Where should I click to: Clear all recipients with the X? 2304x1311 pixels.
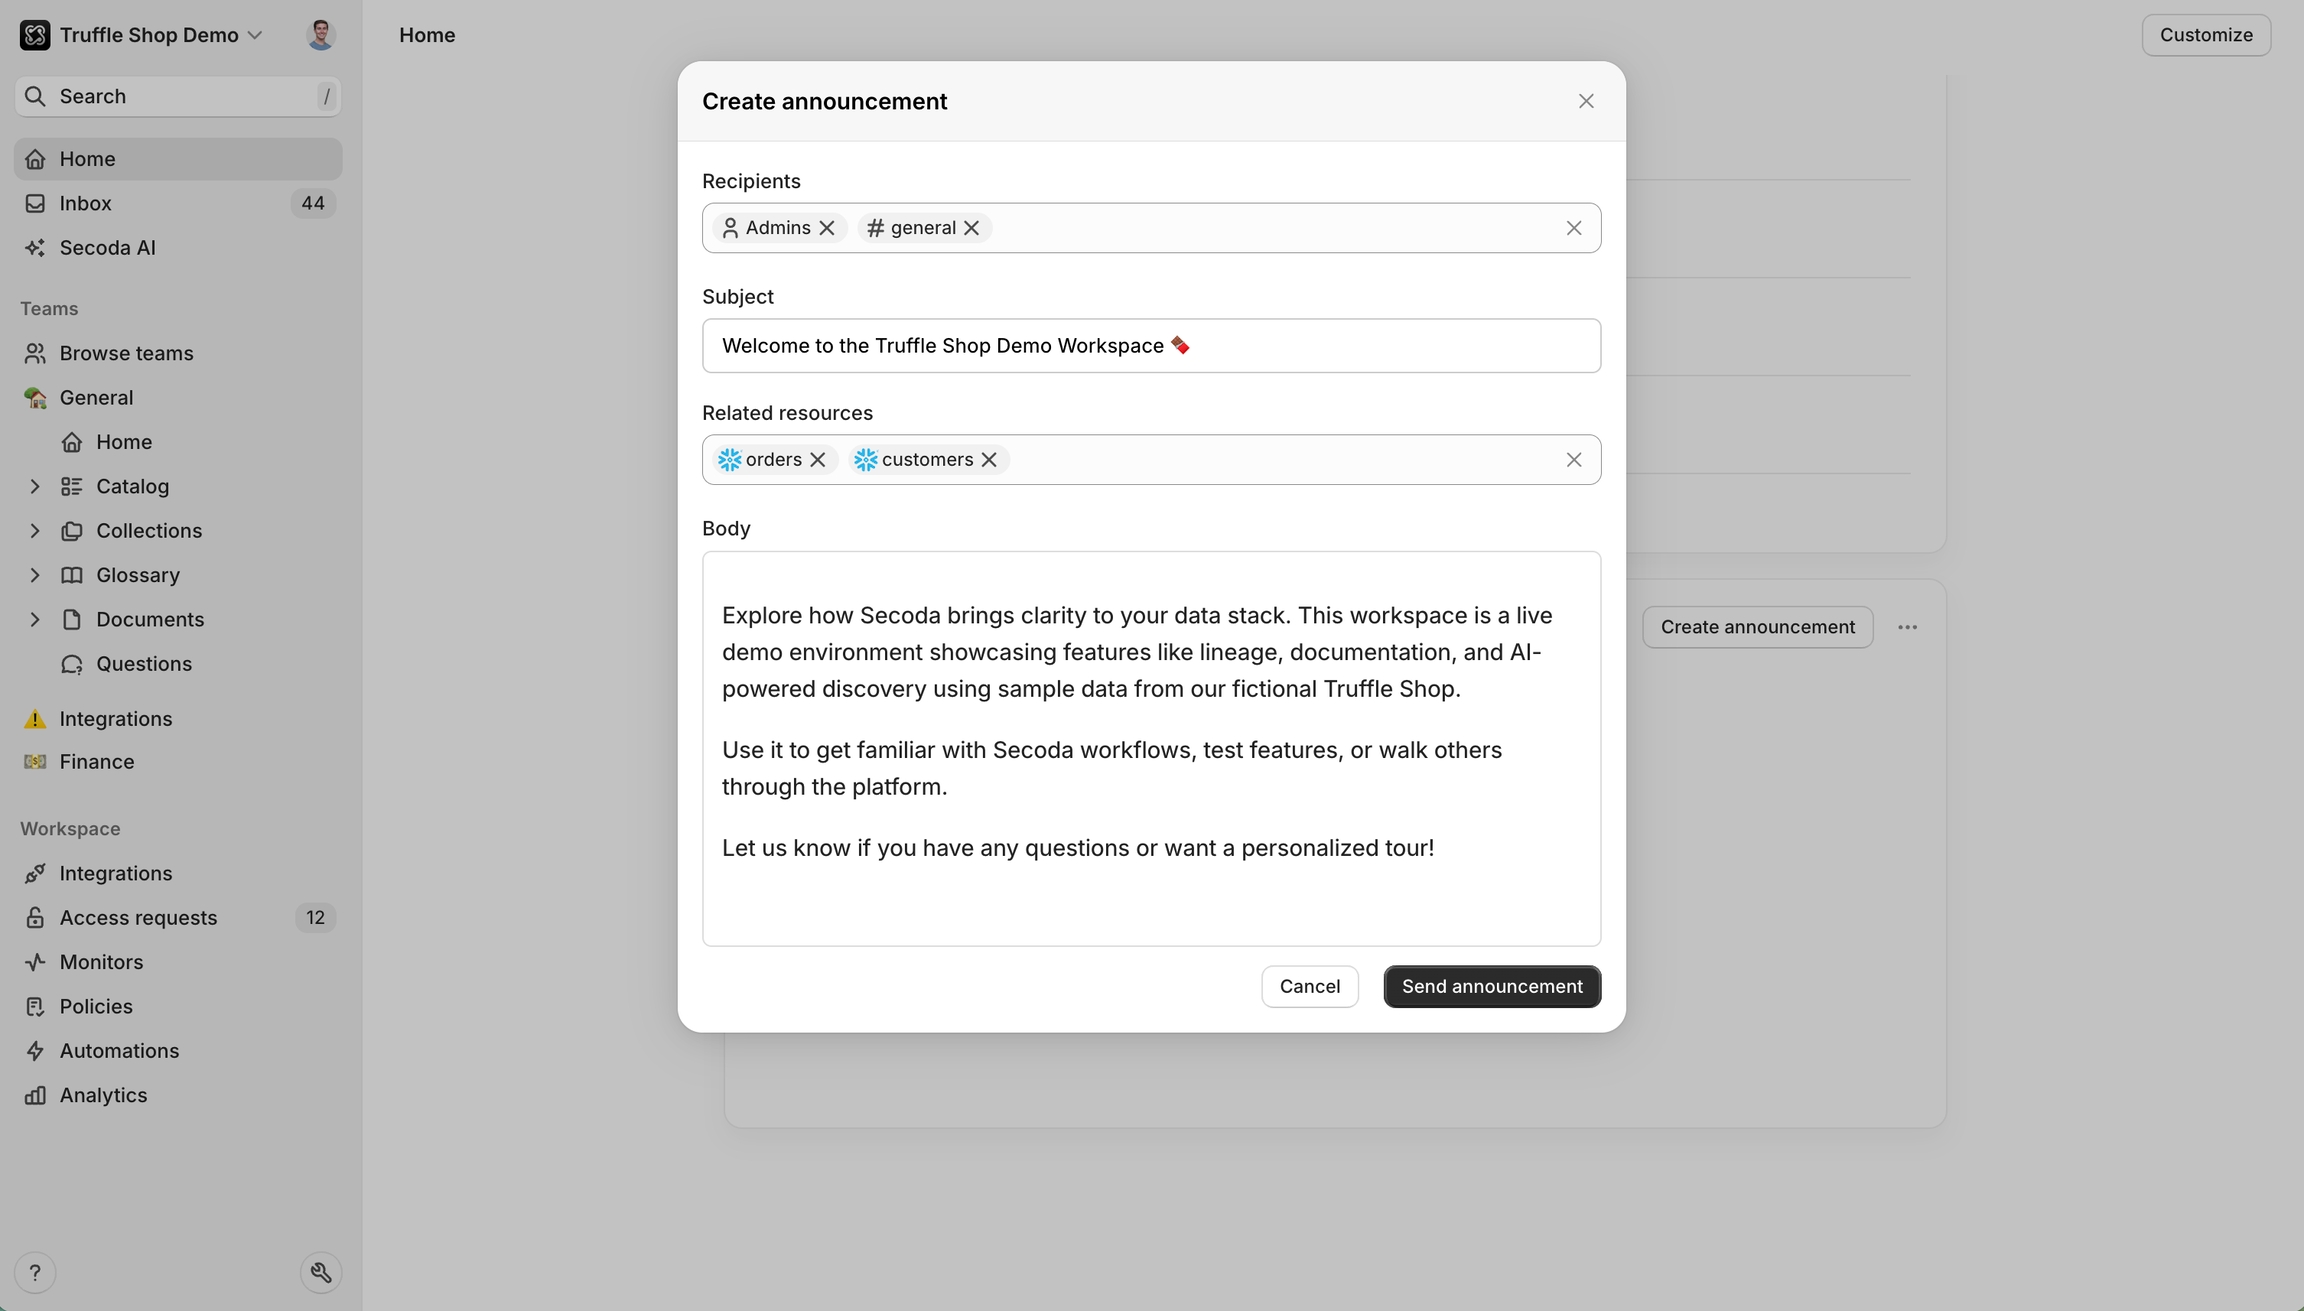(1574, 228)
